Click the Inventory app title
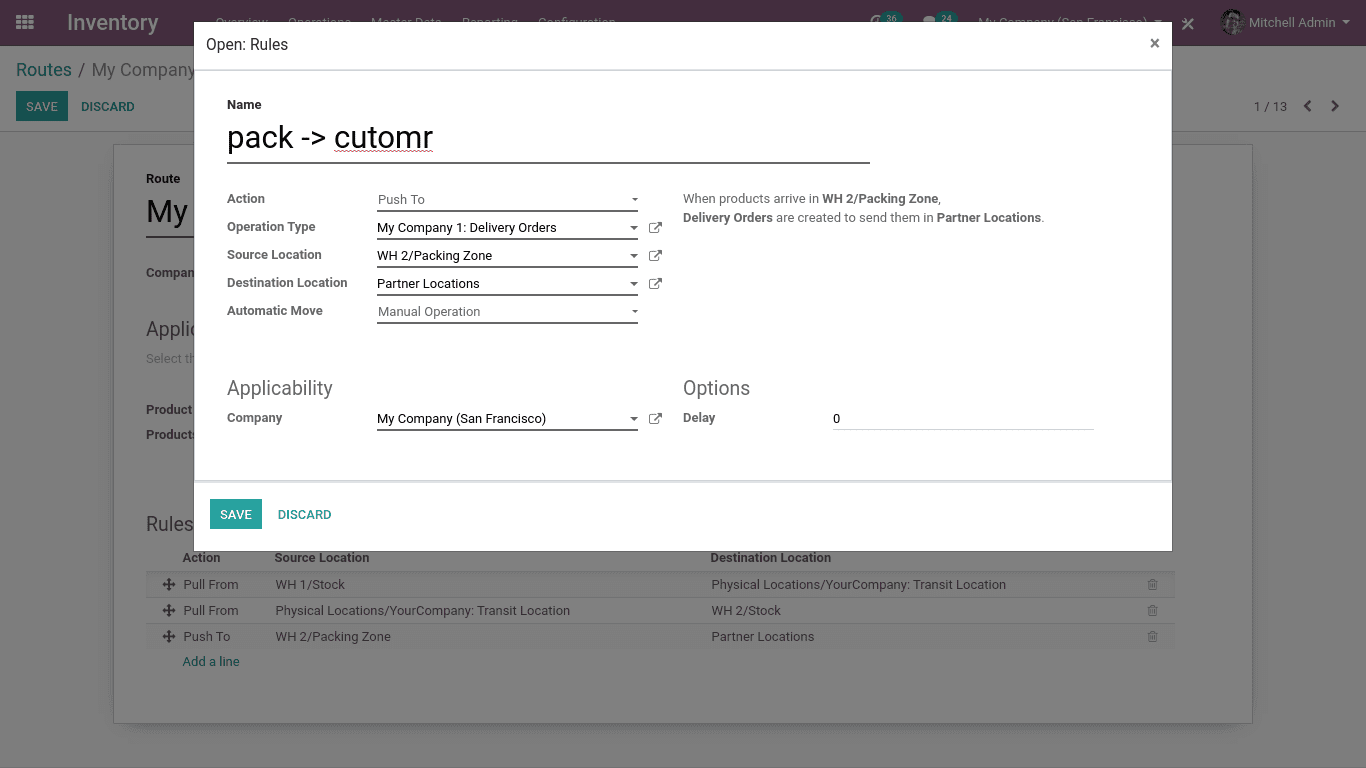Viewport: 1366px width, 768px height. point(113,22)
